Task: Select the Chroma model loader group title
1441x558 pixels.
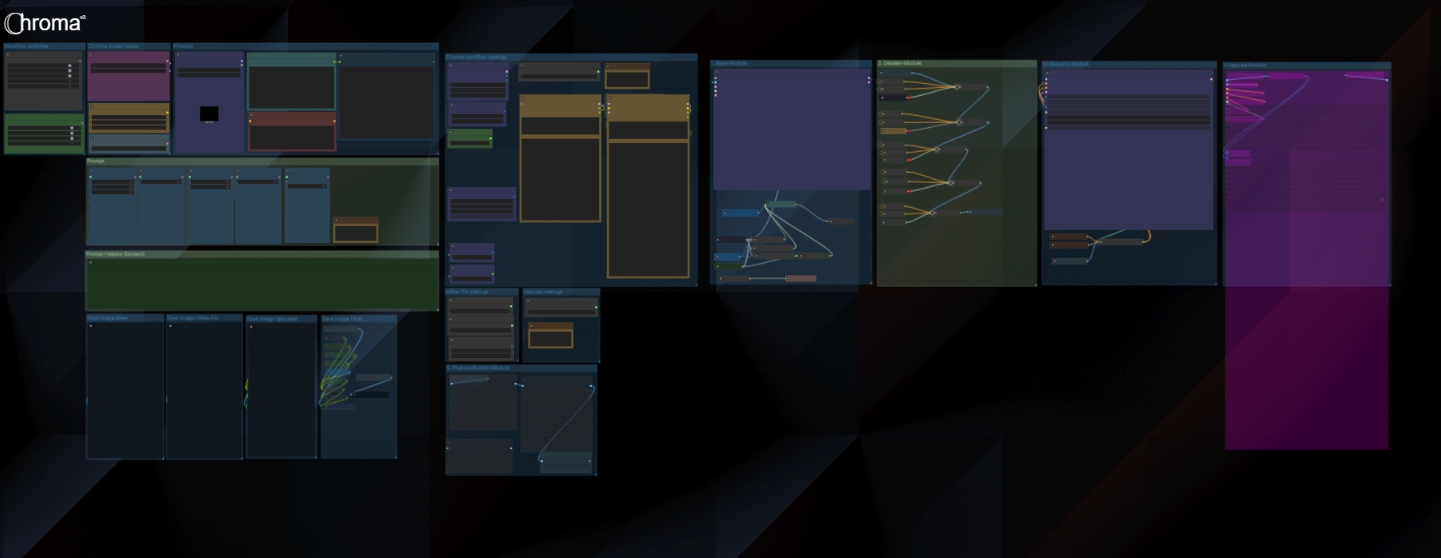Action: coord(112,46)
